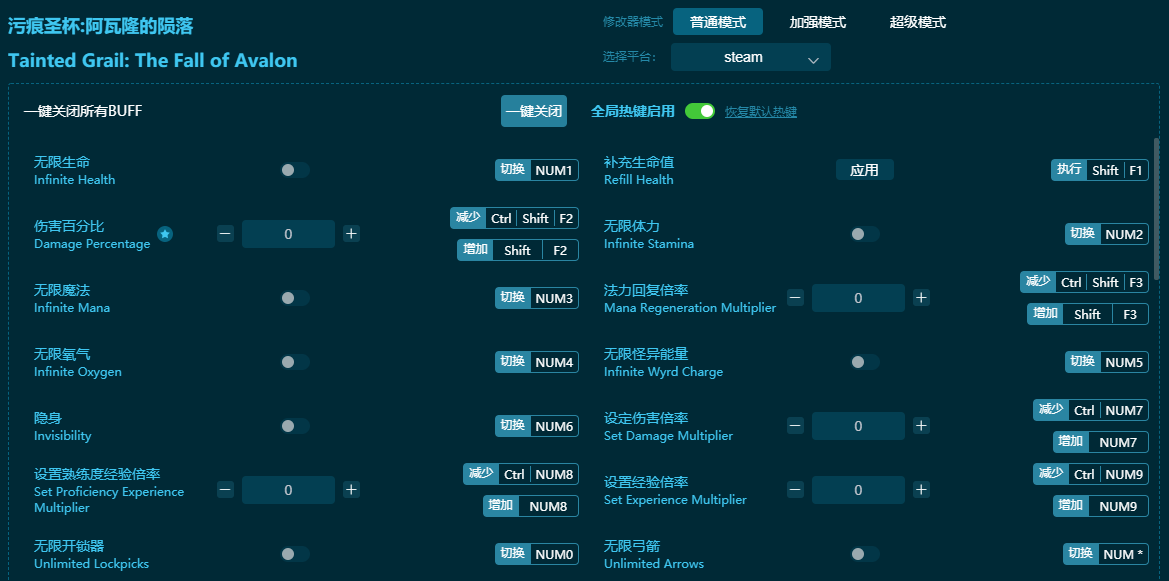Switch to 加强模式 tab
The height and width of the screenshot is (581, 1169).
click(x=817, y=22)
